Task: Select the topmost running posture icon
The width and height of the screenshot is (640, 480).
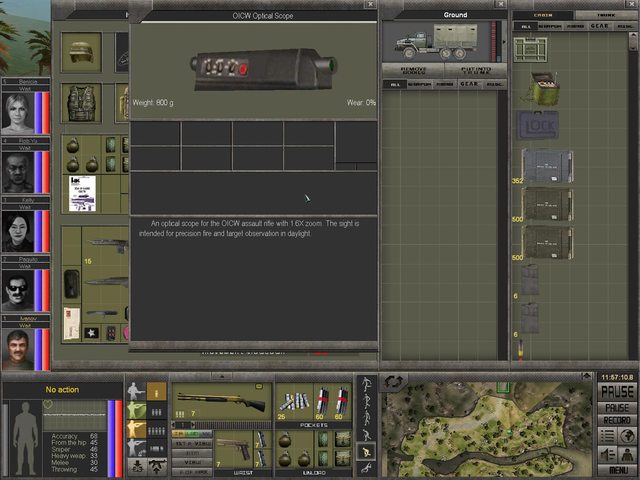Action: pos(367,384)
